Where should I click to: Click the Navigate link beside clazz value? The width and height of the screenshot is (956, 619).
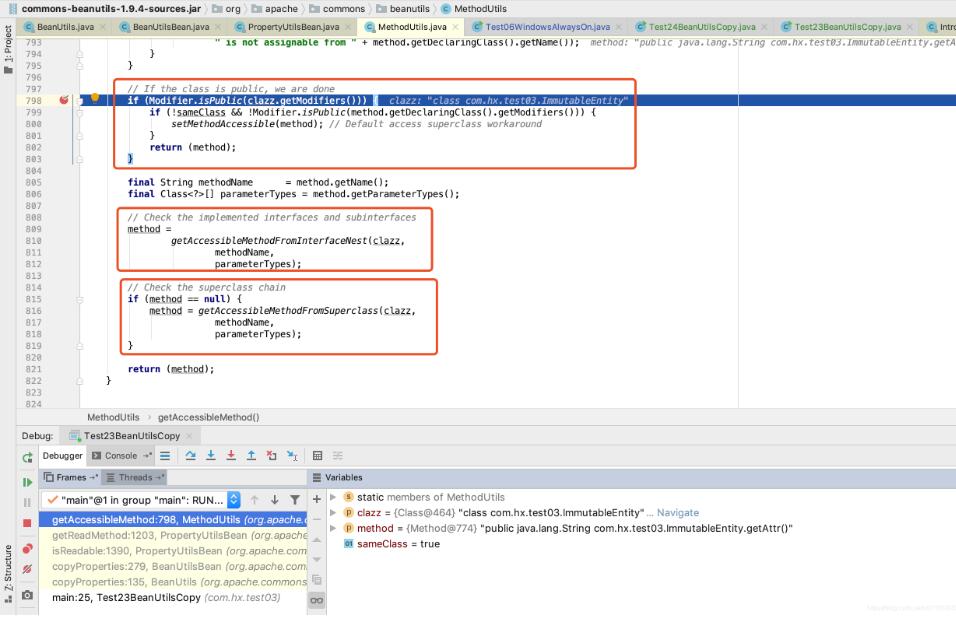[678, 513]
